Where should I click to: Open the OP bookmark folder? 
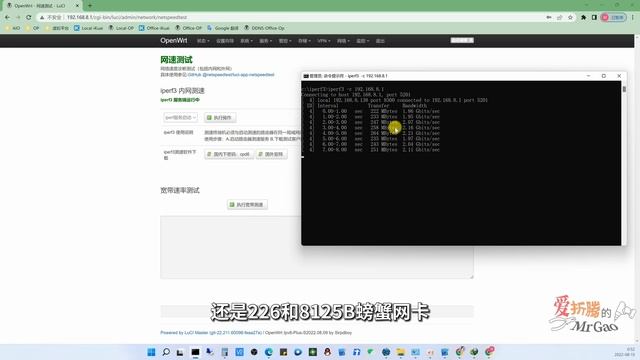click(x=32, y=28)
